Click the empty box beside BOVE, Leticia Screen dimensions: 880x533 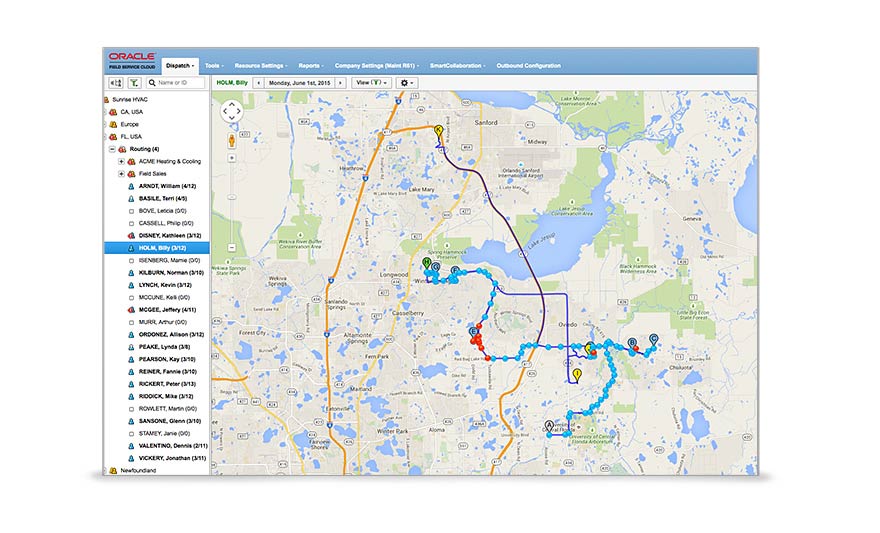tap(131, 211)
